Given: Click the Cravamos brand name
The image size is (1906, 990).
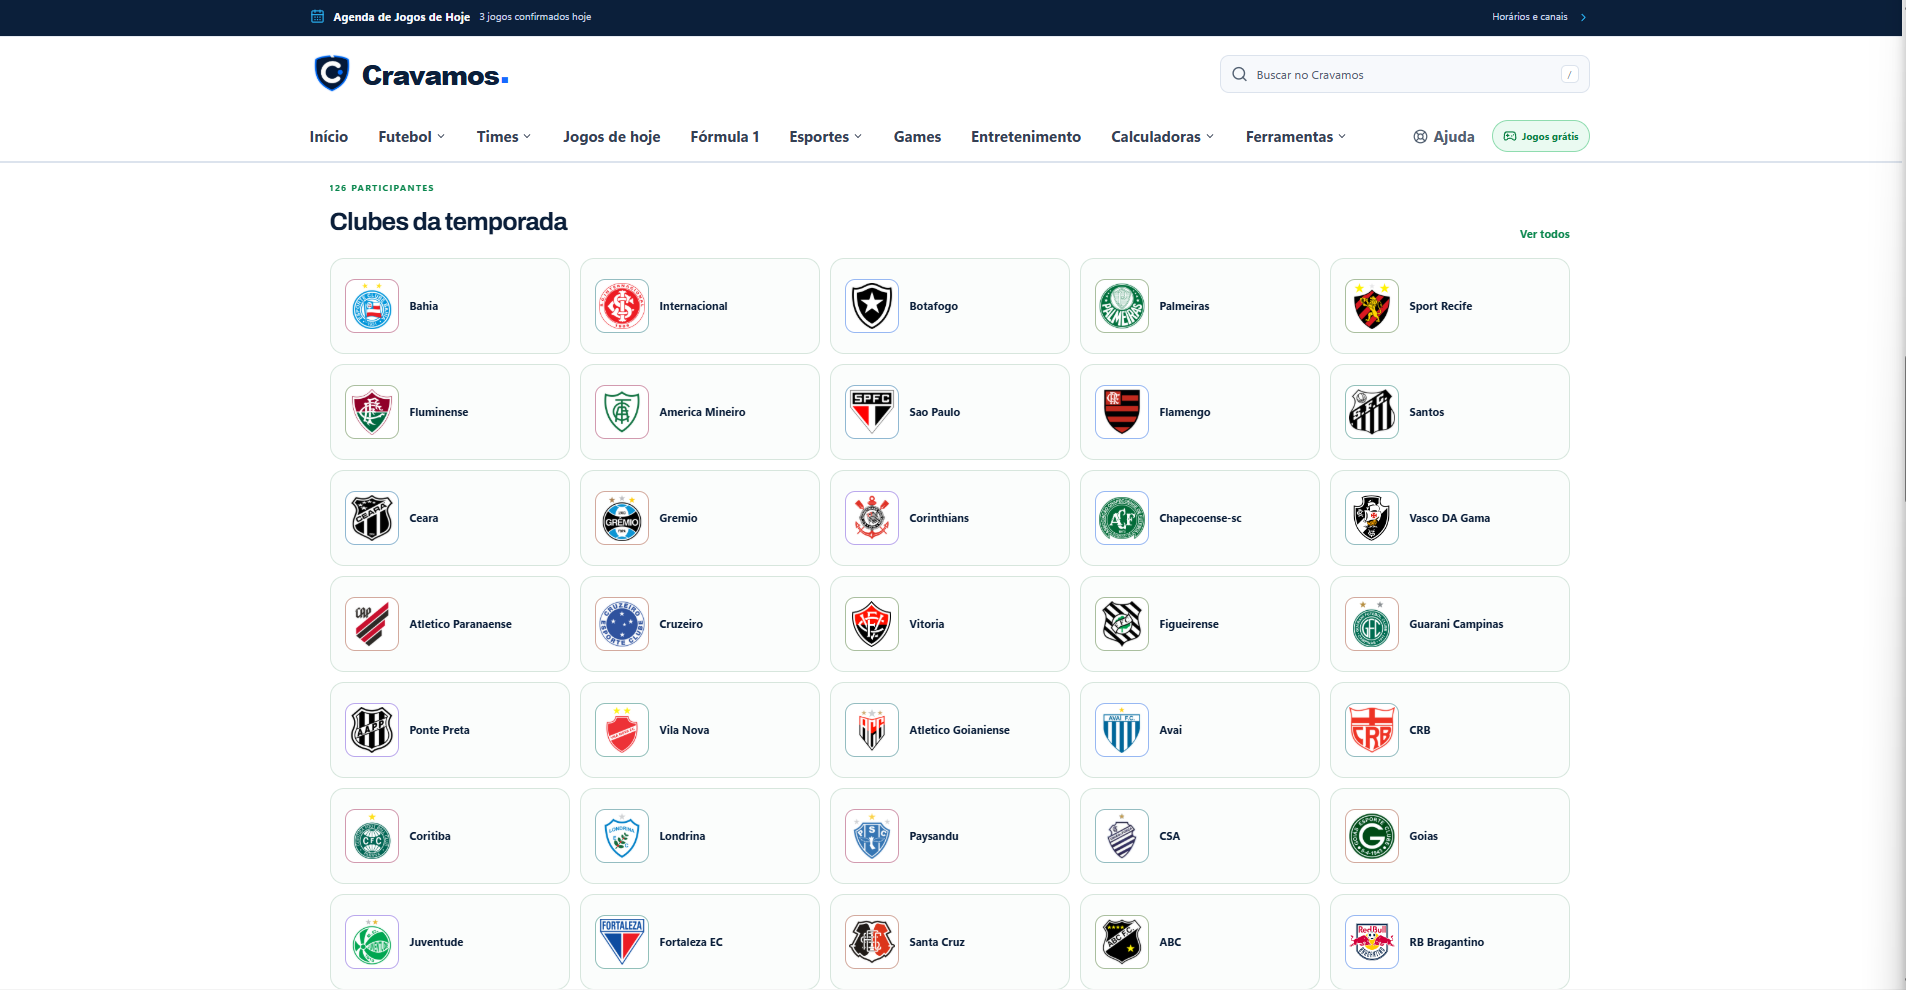Looking at the screenshot, I should [x=435, y=75].
